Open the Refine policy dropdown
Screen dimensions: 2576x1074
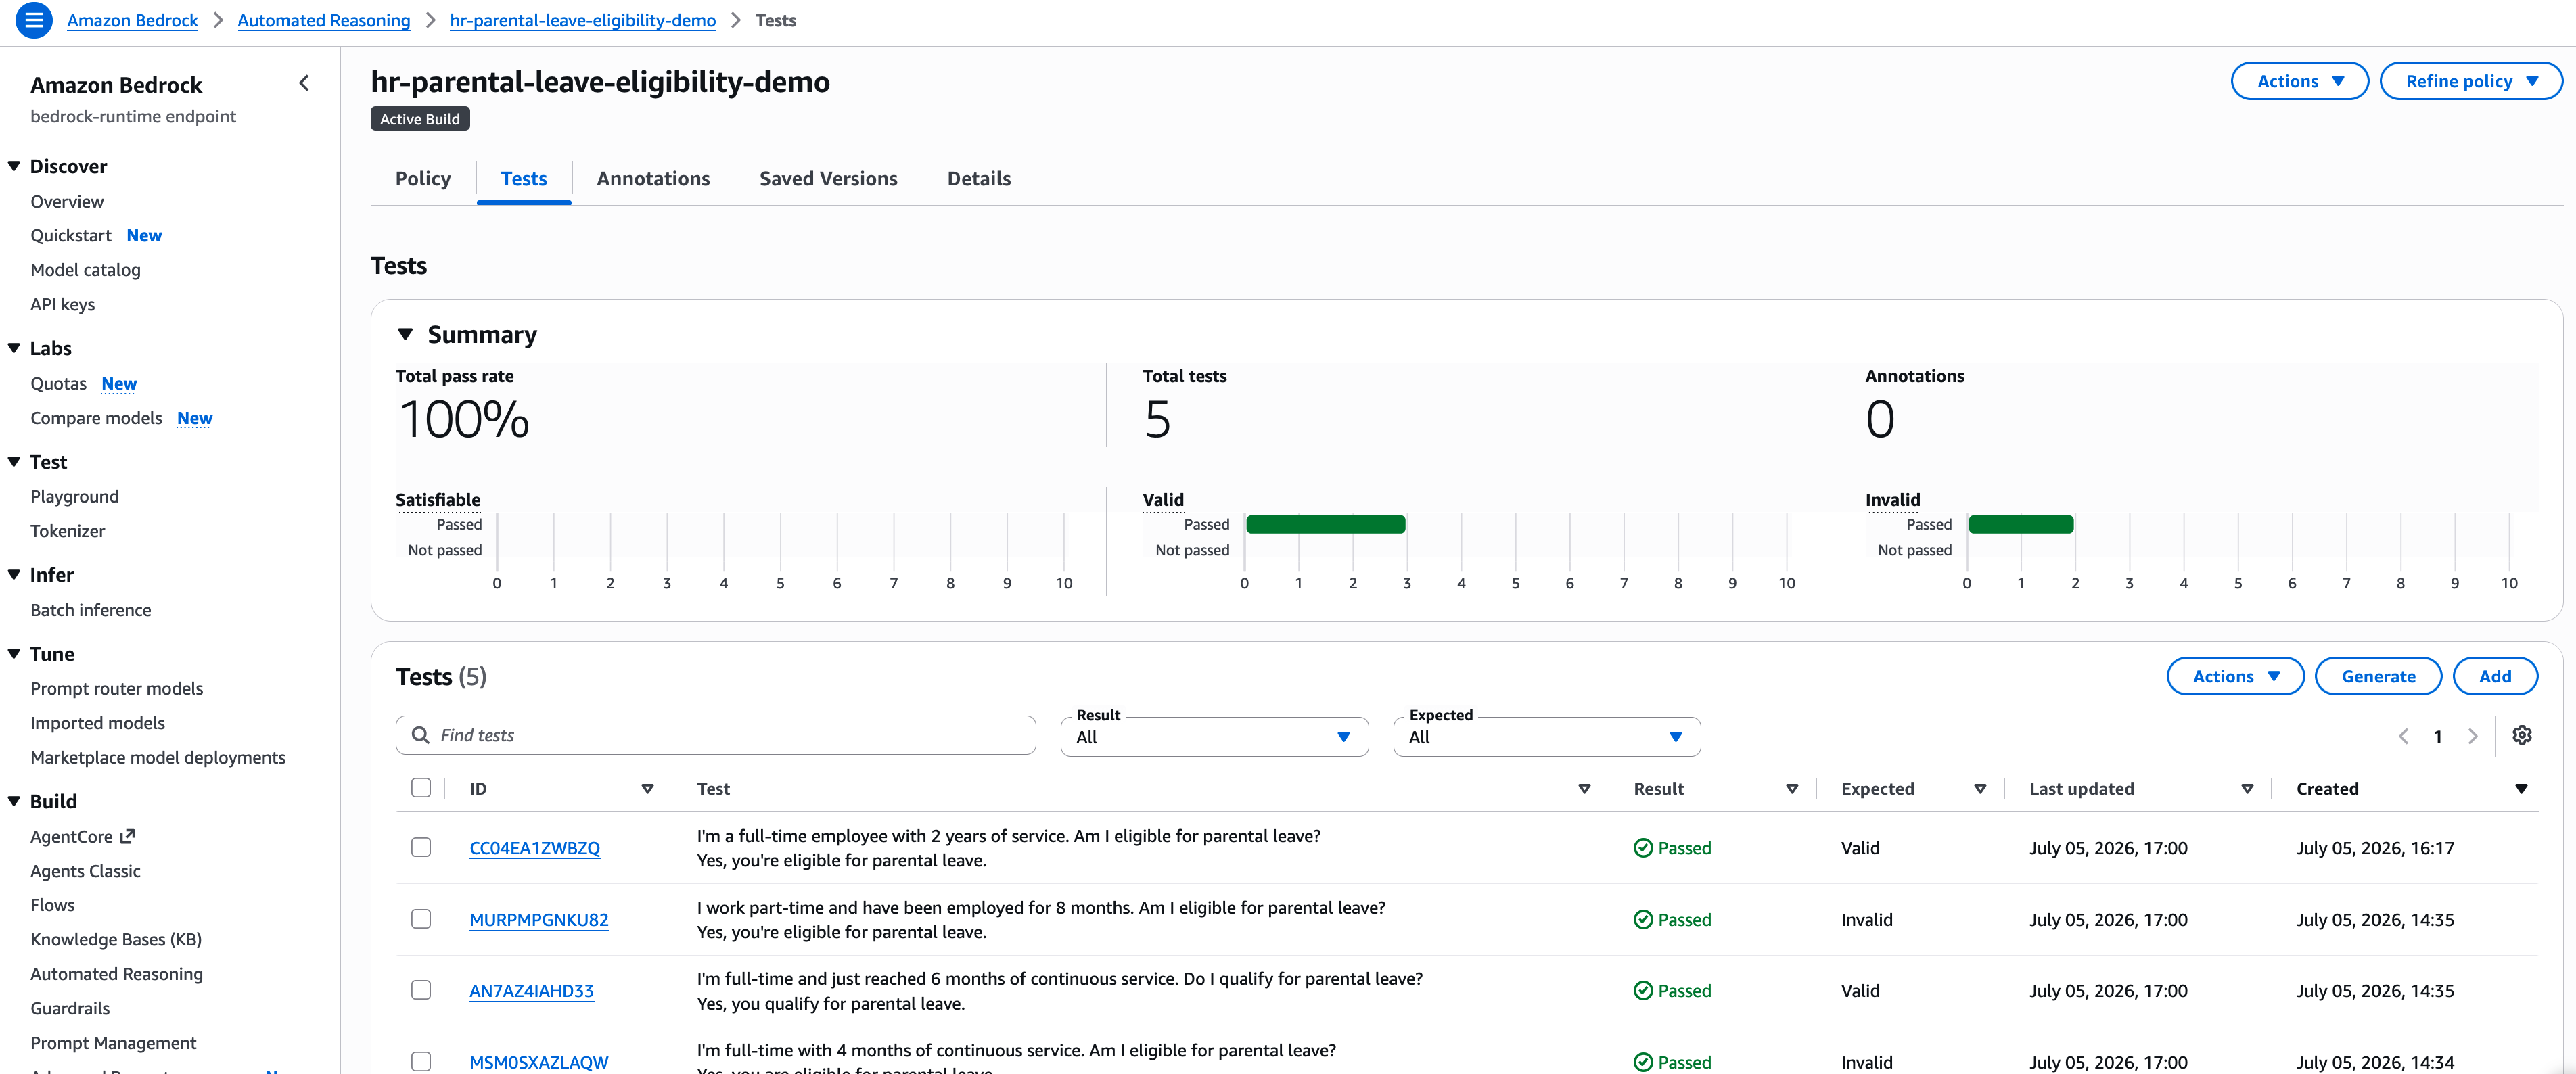(2470, 81)
